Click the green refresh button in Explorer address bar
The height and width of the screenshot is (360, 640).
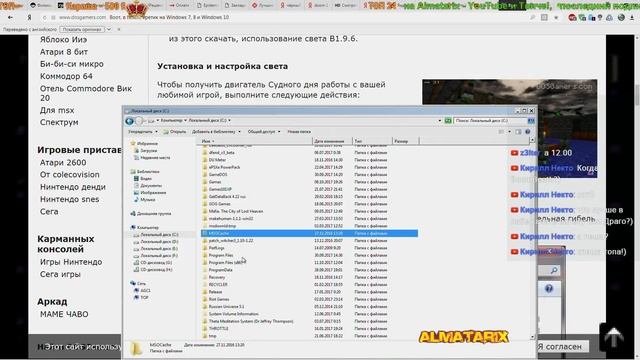[448, 120]
